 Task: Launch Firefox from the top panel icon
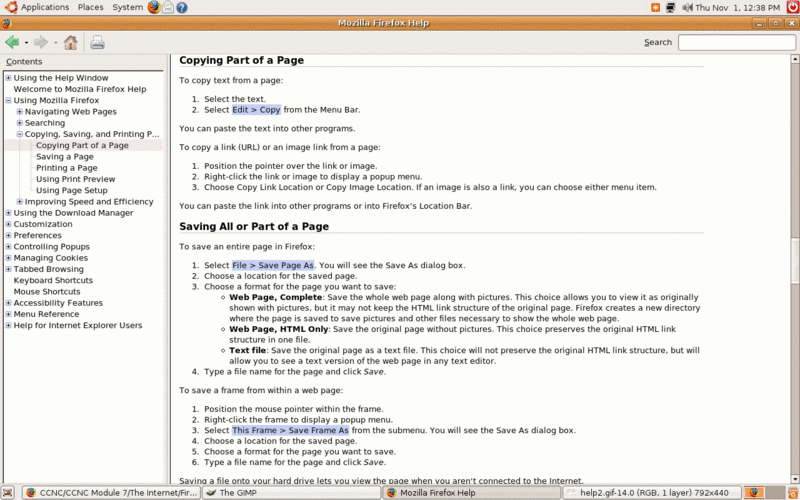pyautogui.click(x=154, y=7)
